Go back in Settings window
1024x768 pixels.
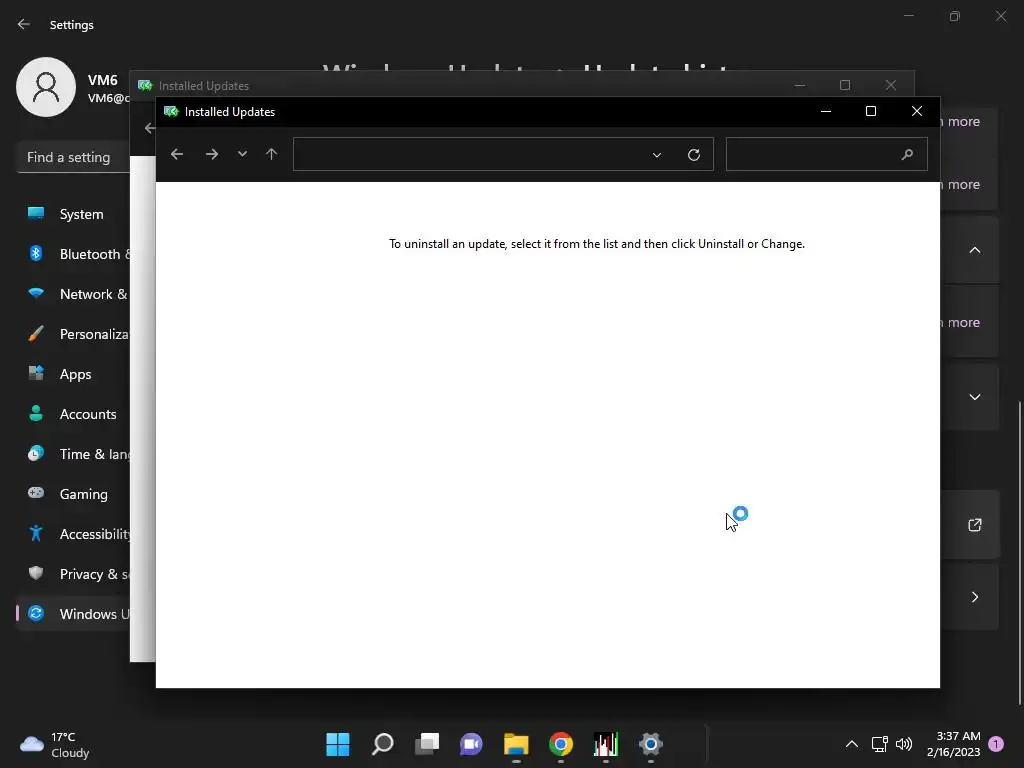tap(24, 24)
